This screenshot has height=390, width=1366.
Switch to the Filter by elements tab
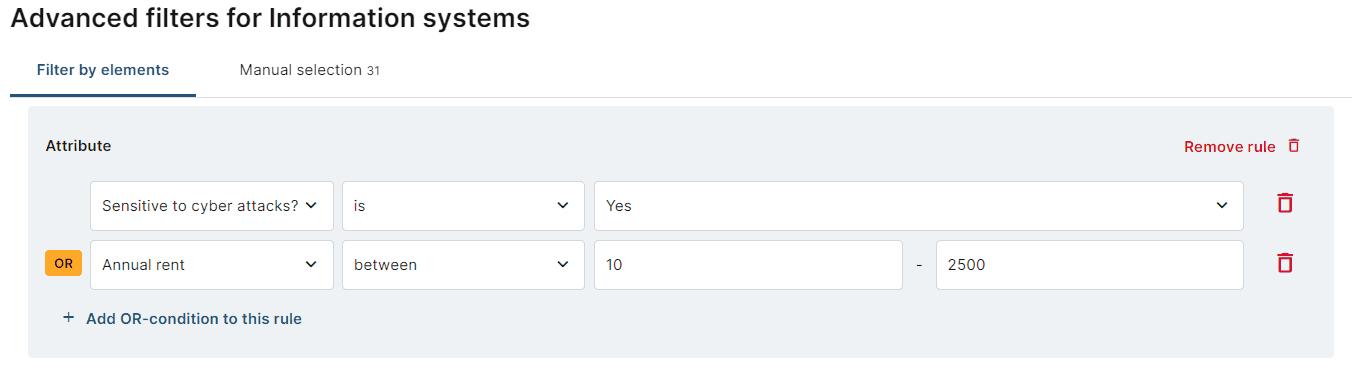(103, 70)
